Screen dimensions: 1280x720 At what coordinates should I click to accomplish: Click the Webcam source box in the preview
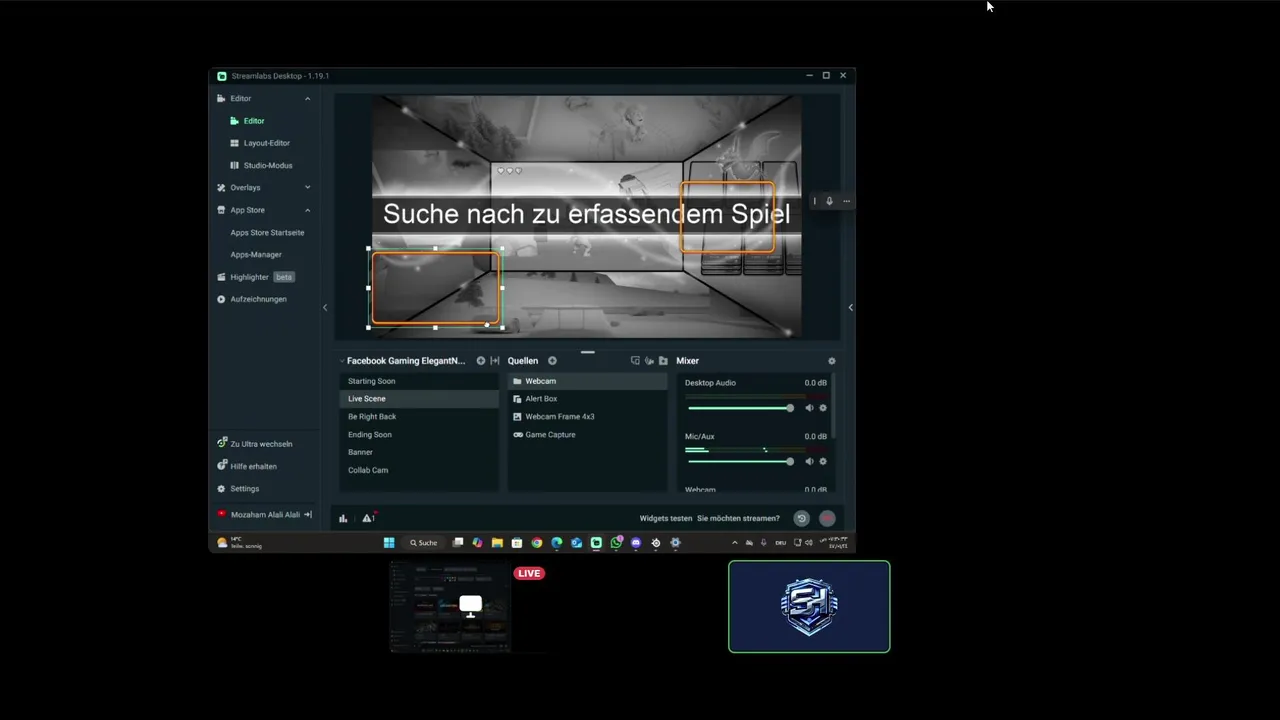point(435,288)
